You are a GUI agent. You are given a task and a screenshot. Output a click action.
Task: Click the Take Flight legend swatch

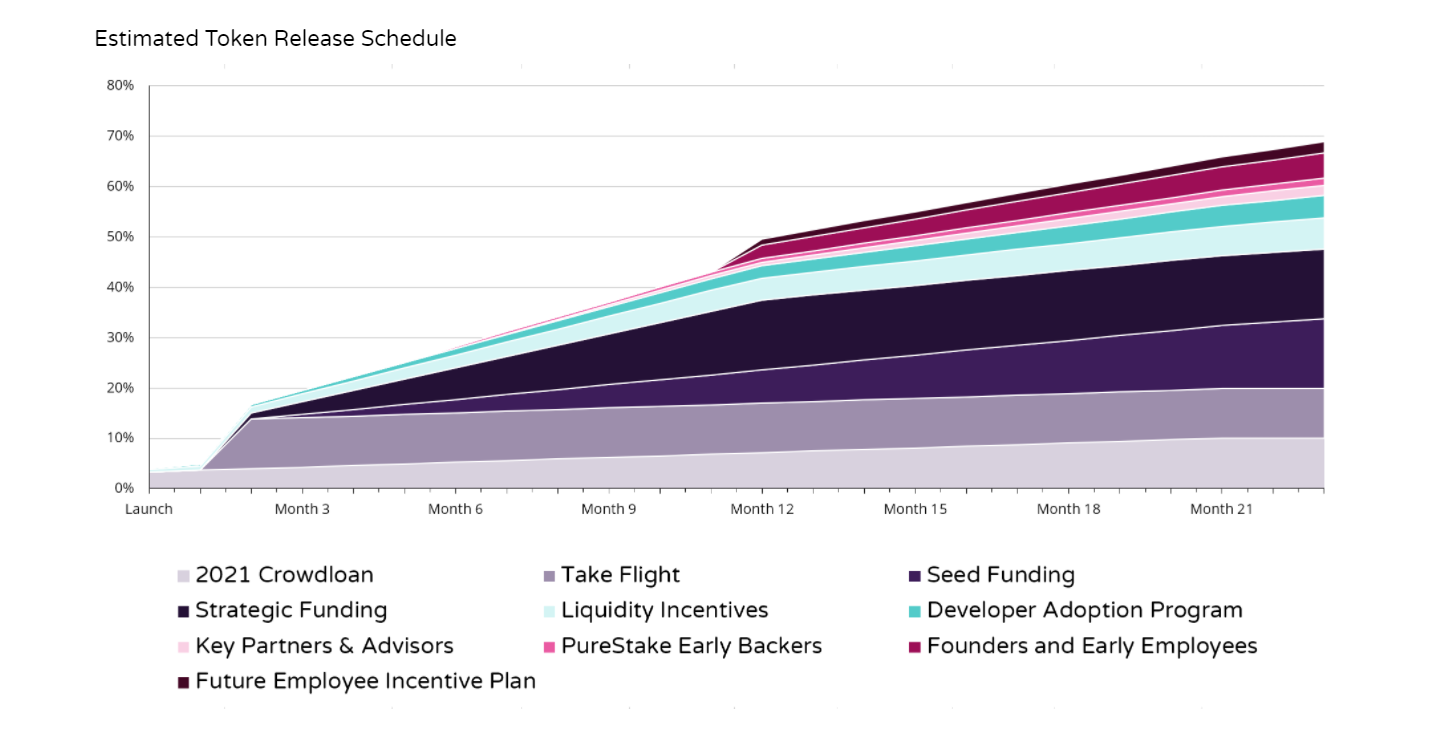coord(548,576)
